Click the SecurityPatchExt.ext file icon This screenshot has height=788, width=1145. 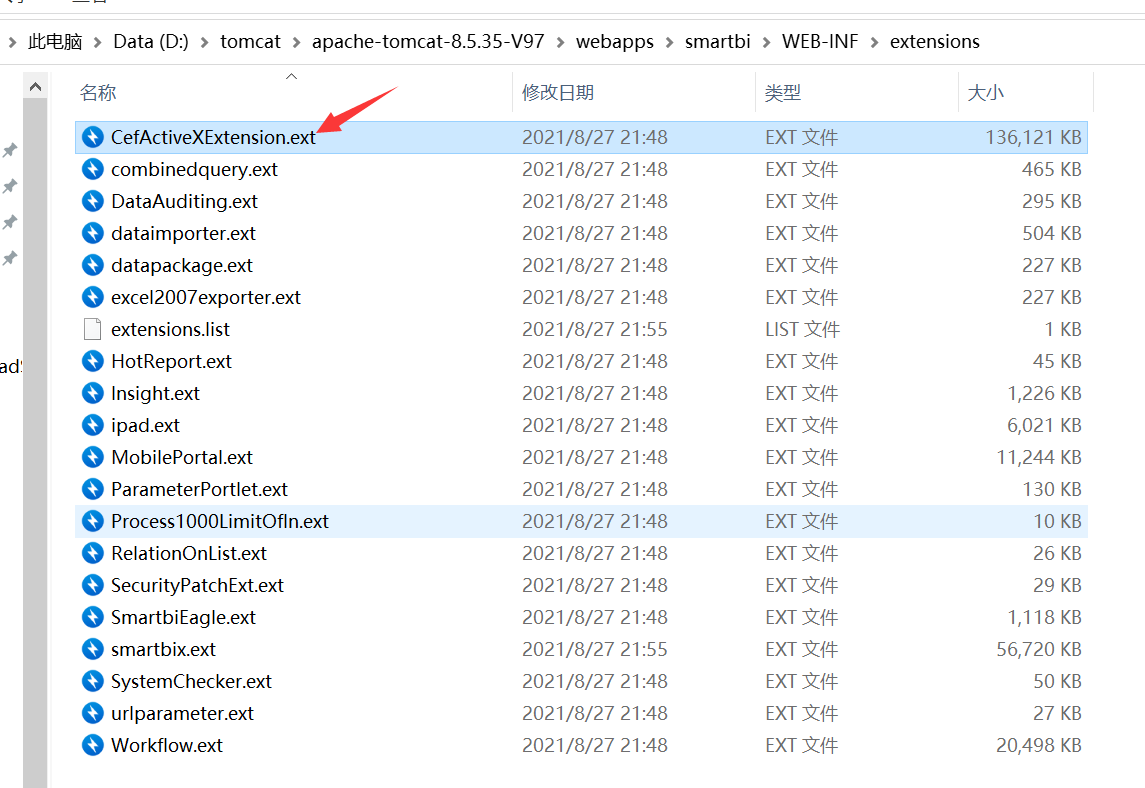pyautogui.click(x=93, y=586)
